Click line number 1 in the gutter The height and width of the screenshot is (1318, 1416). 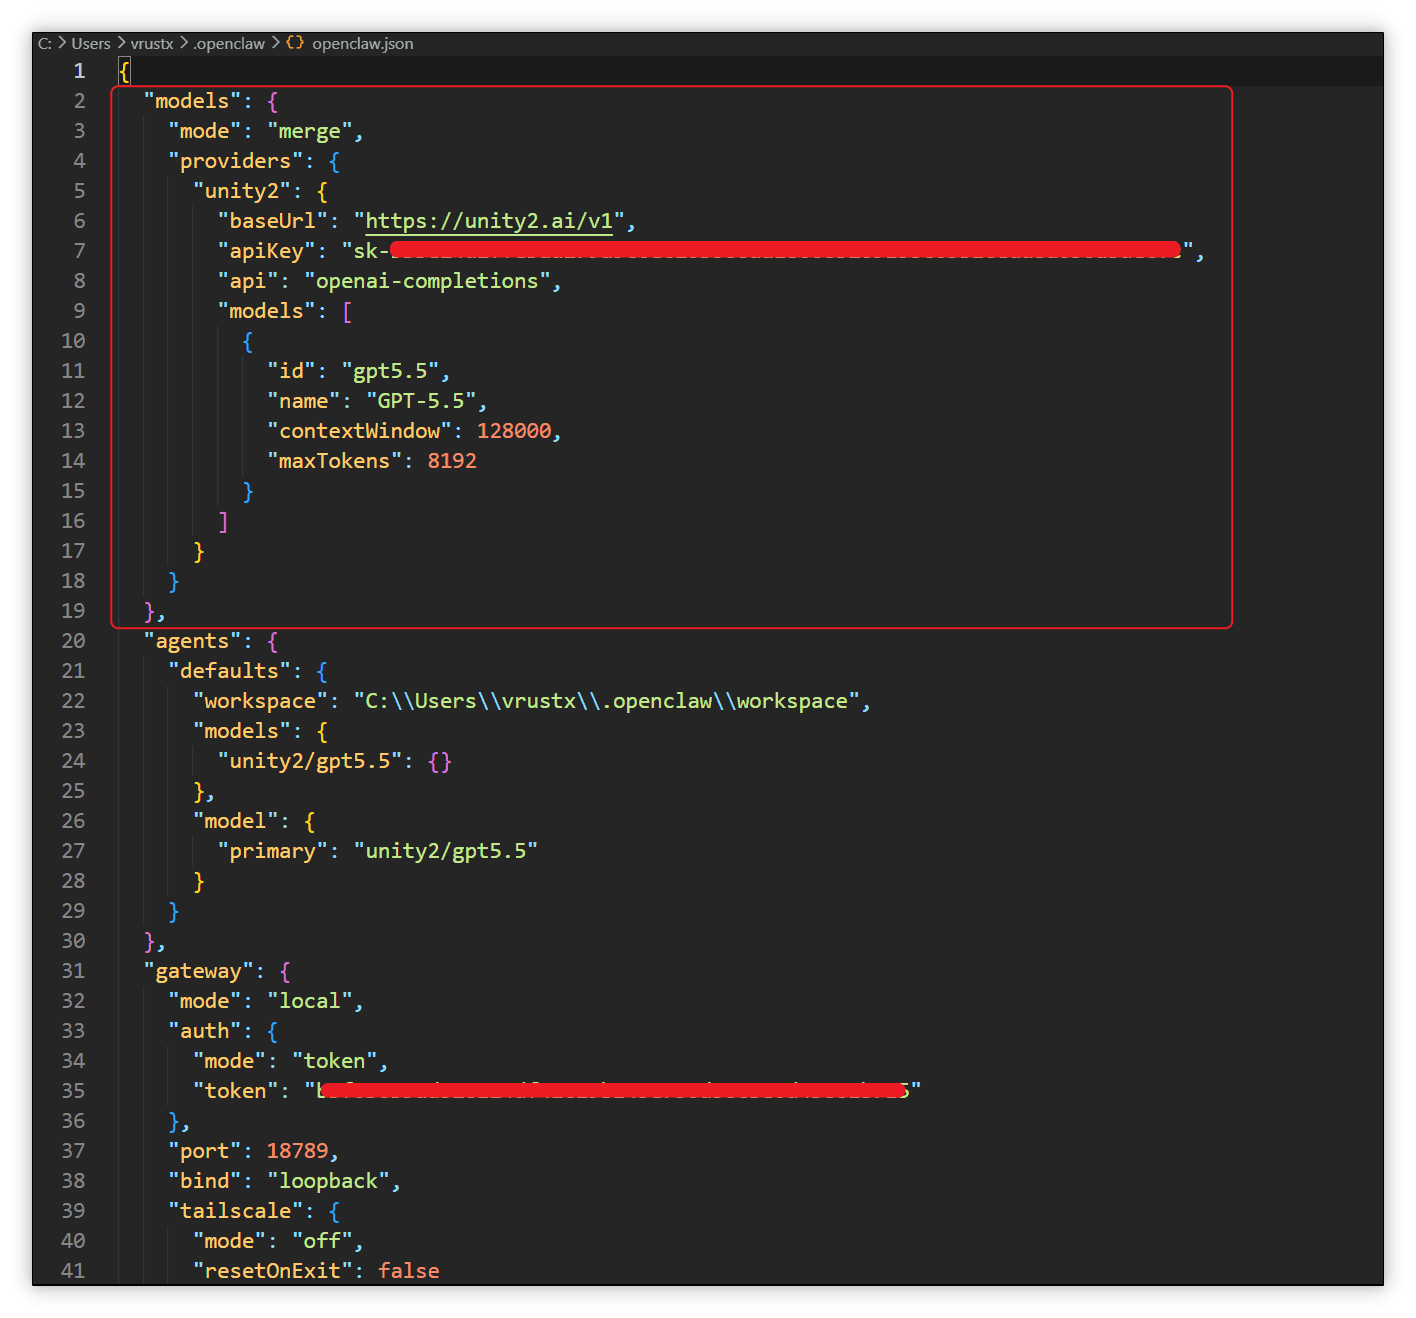point(79,71)
